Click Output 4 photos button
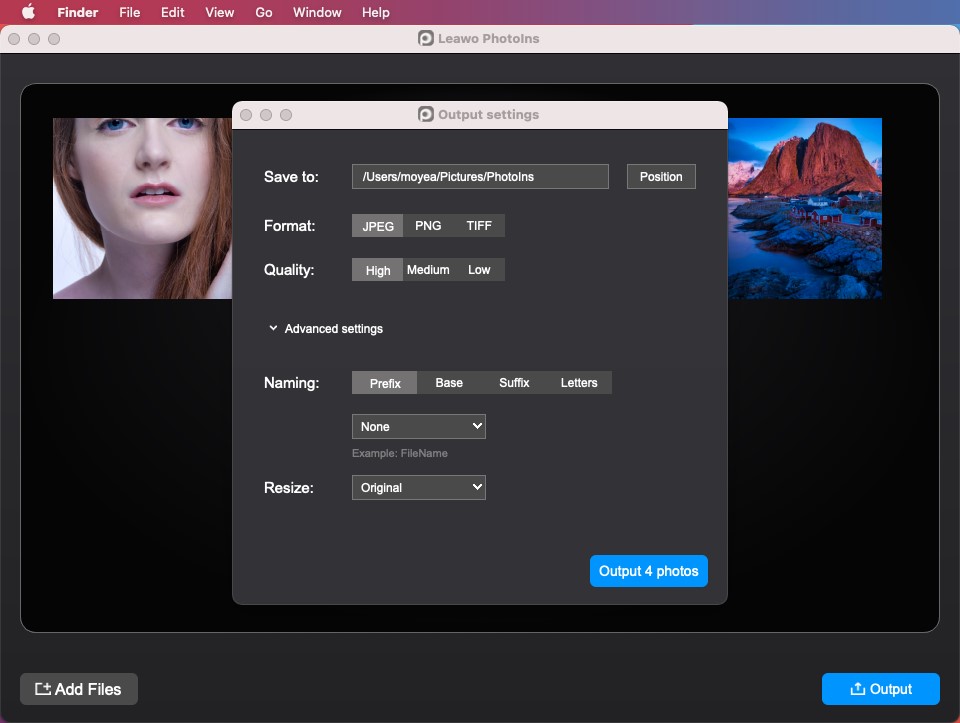The image size is (960, 723). 648,571
